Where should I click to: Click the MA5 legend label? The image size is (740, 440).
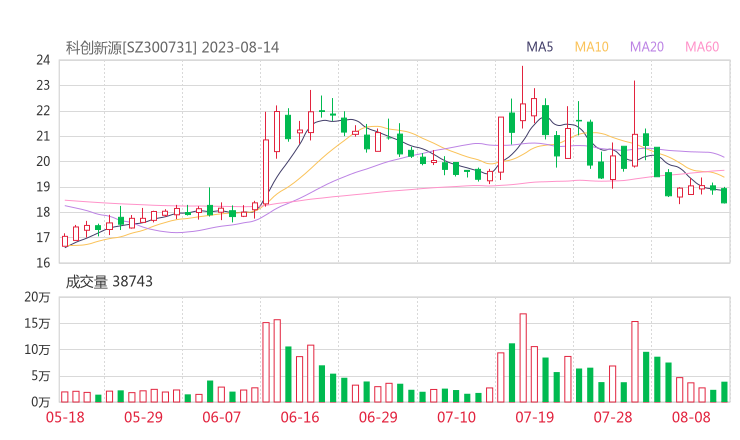click(539, 47)
